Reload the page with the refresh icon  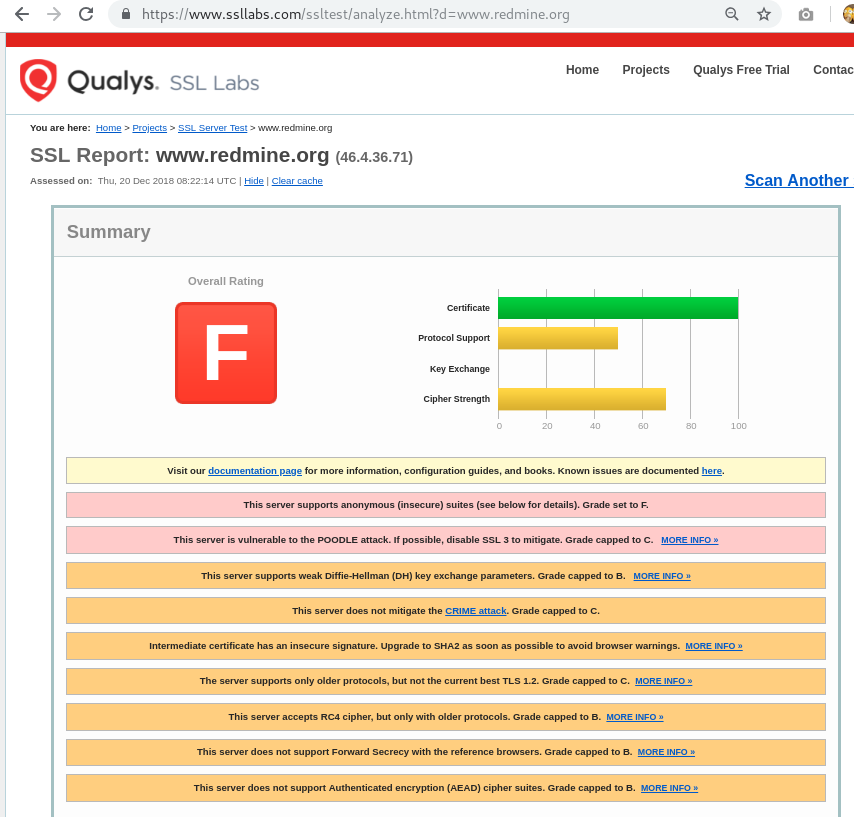tap(86, 14)
